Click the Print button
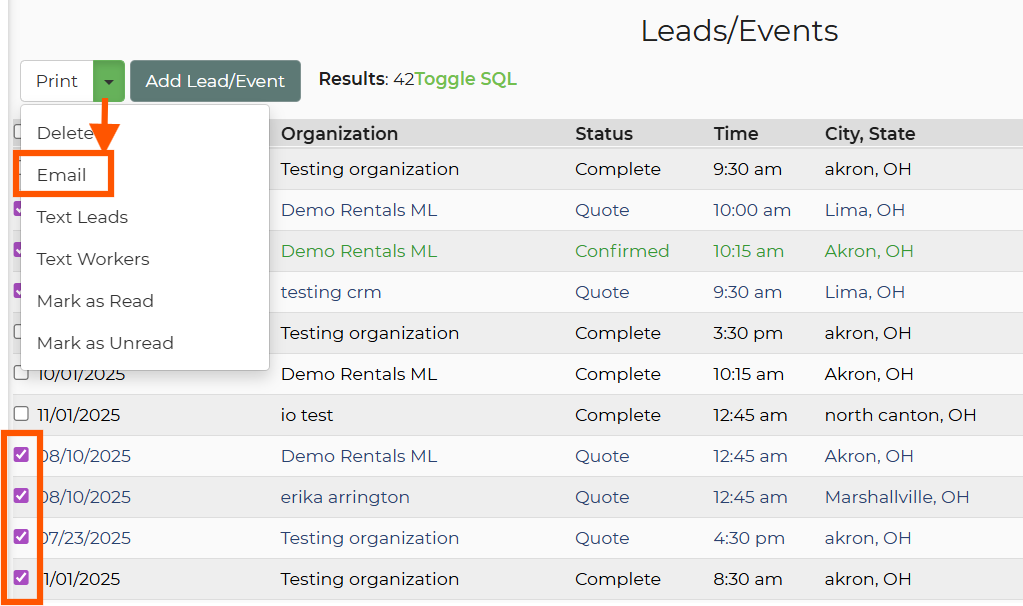The image size is (1023, 606). point(57,81)
